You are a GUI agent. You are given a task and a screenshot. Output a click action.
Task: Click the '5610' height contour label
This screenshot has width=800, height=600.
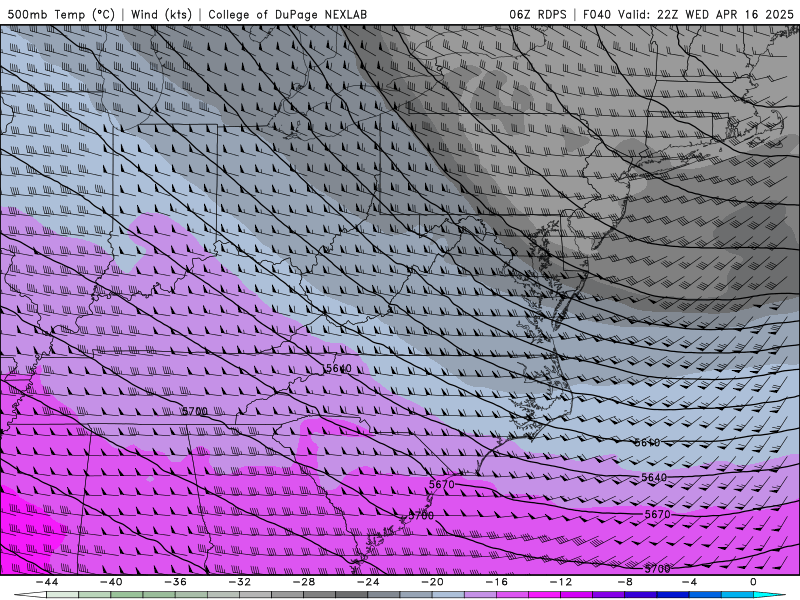coord(647,443)
